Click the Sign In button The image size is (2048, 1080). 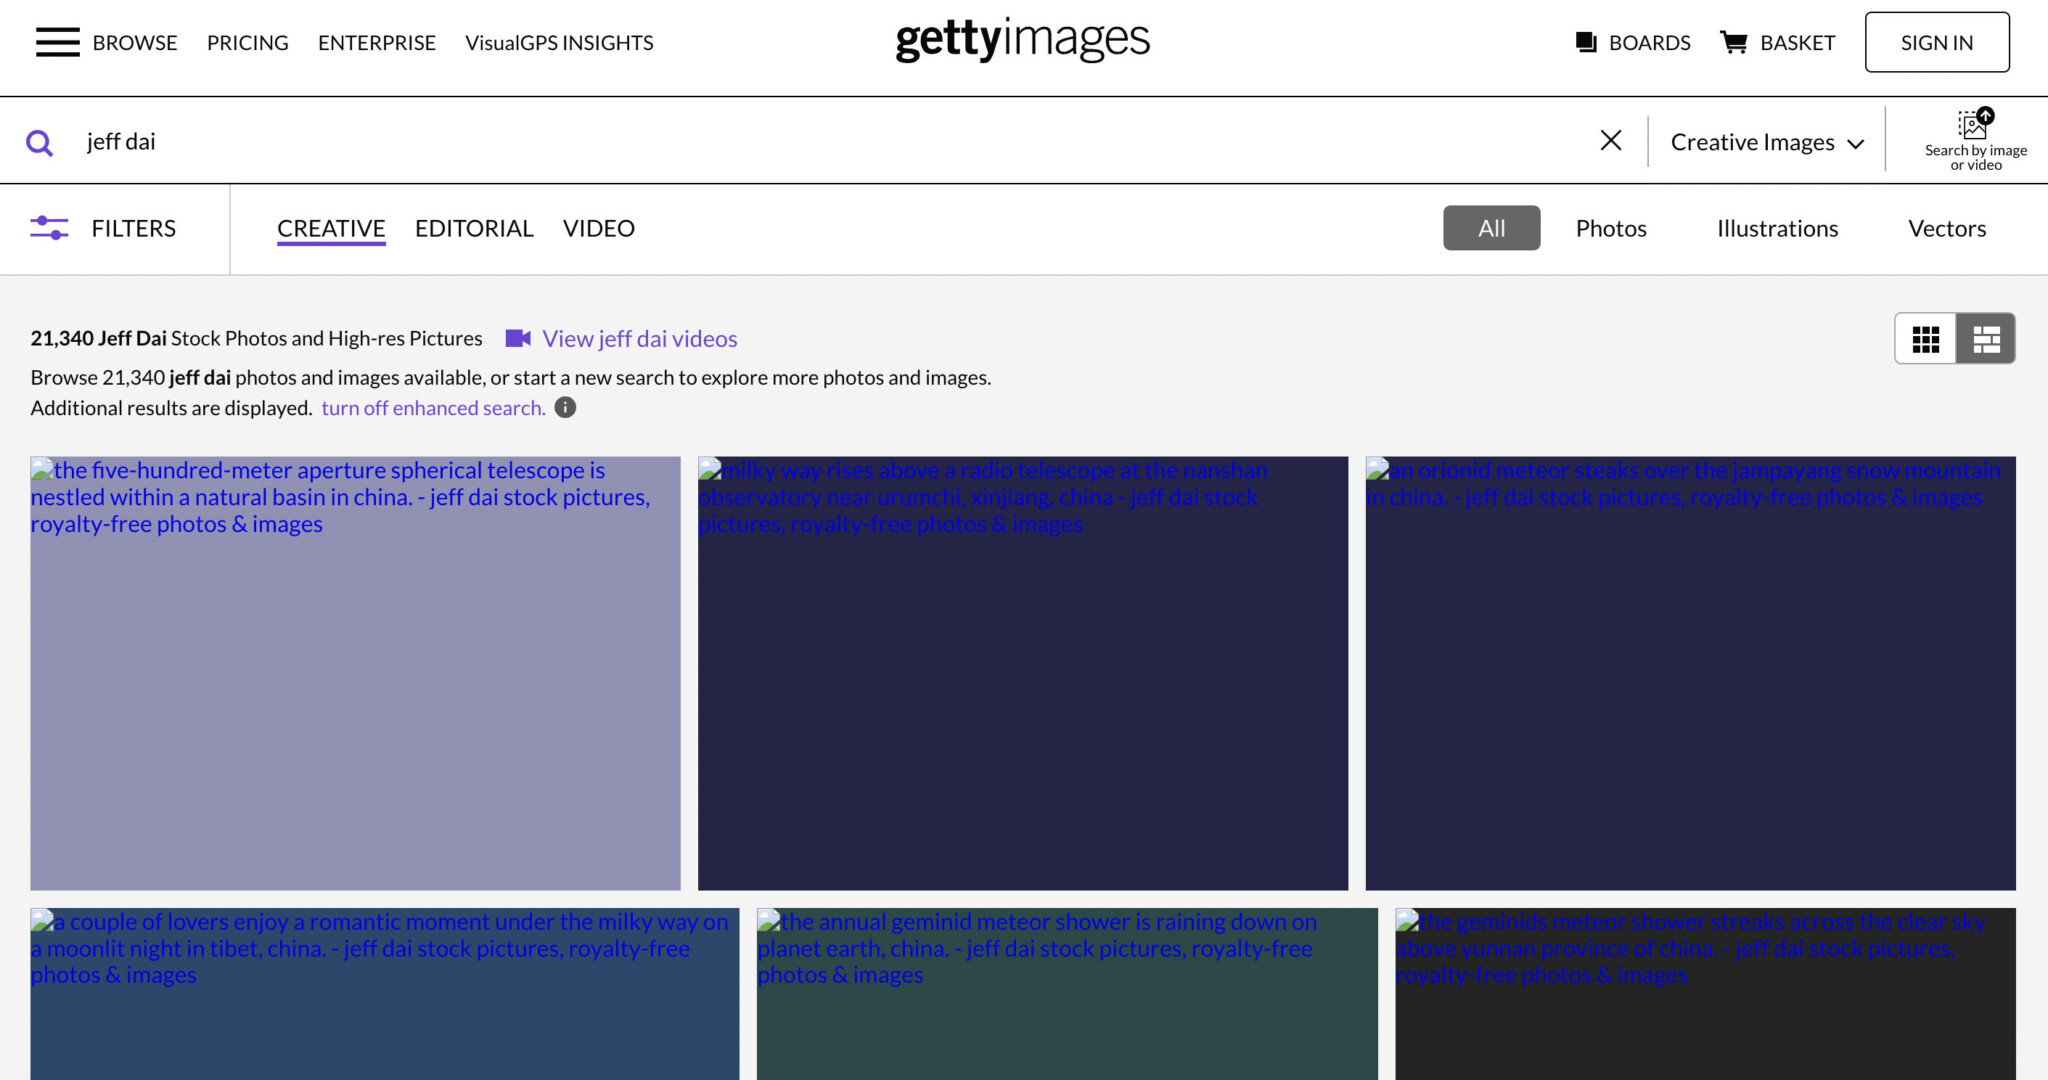click(x=1937, y=42)
